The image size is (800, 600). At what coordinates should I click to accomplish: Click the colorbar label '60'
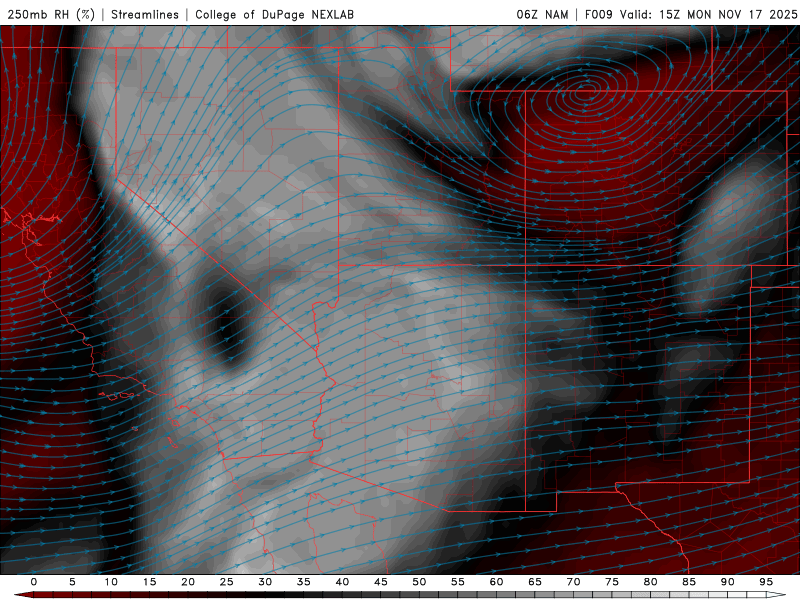tap(496, 582)
